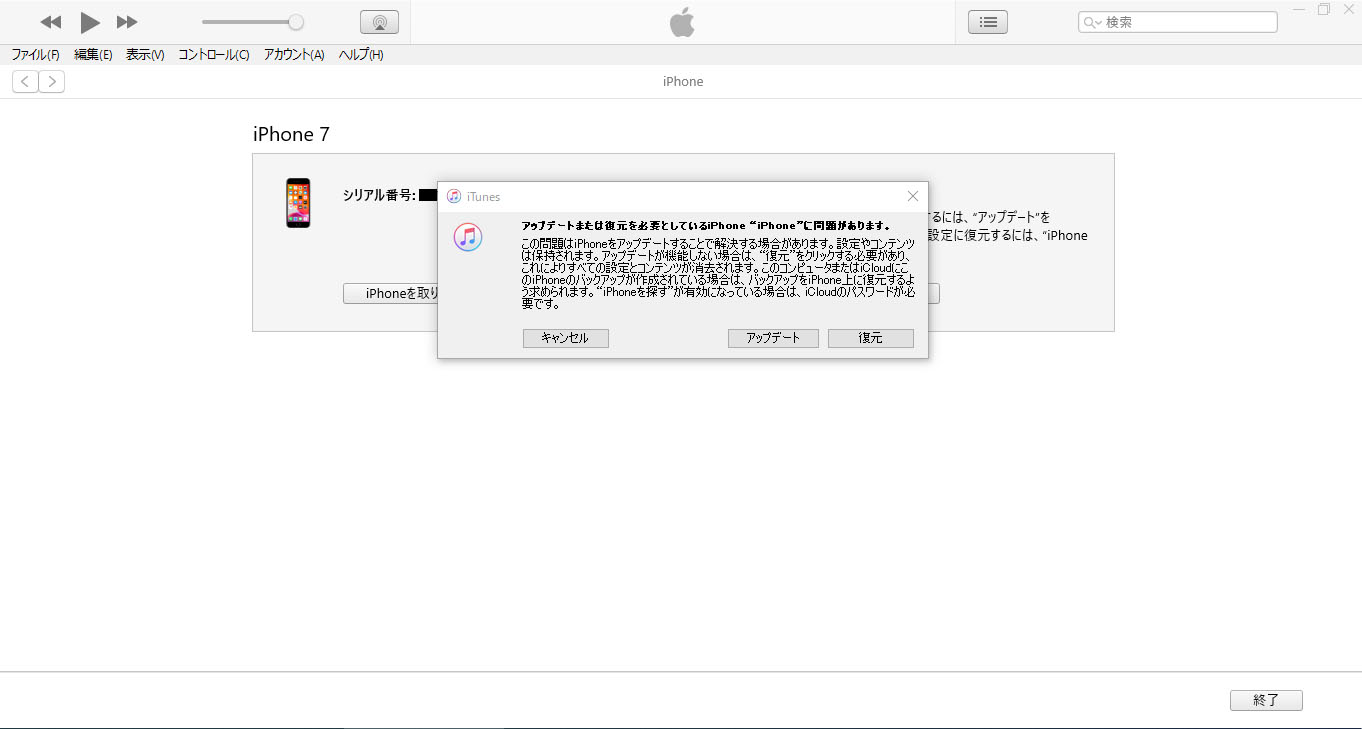Restore the iTunes window size
The image size is (1362, 729).
(x=1324, y=9)
